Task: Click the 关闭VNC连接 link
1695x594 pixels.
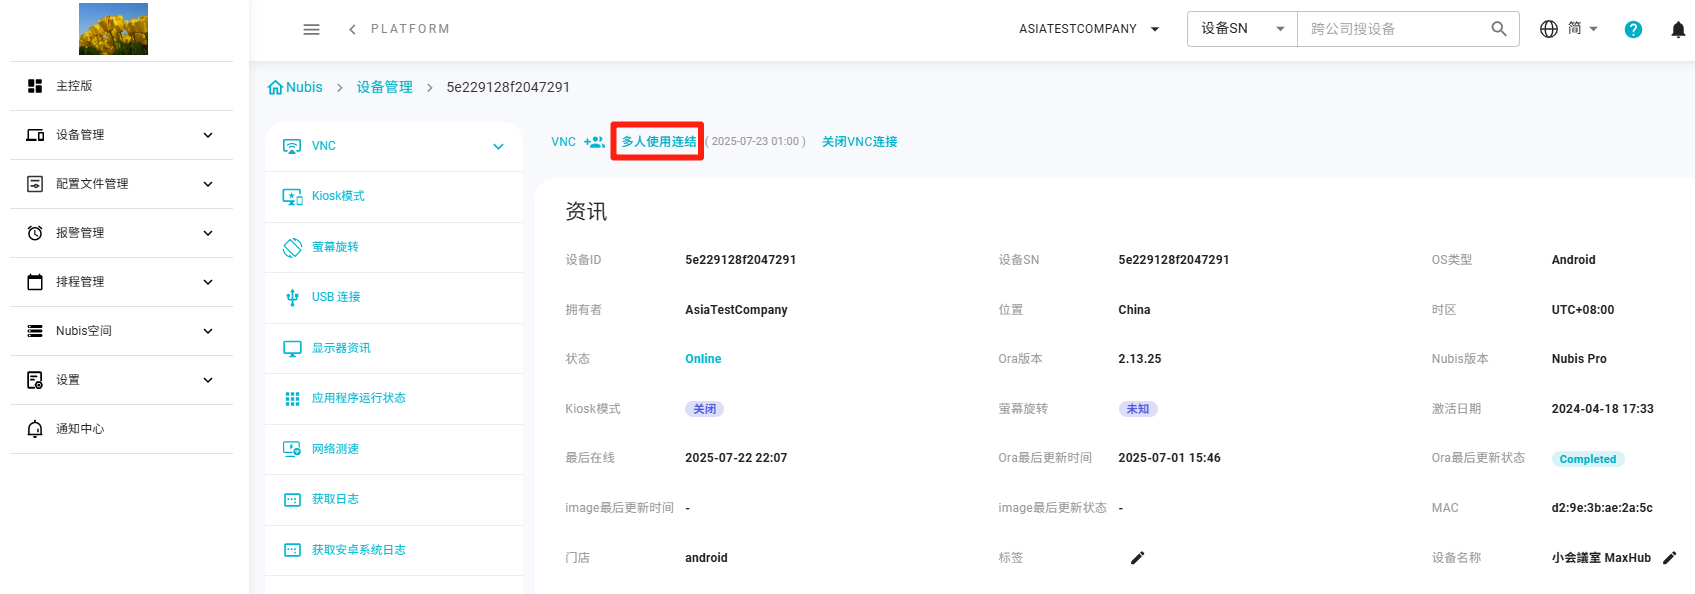Action: [x=860, y=142]
